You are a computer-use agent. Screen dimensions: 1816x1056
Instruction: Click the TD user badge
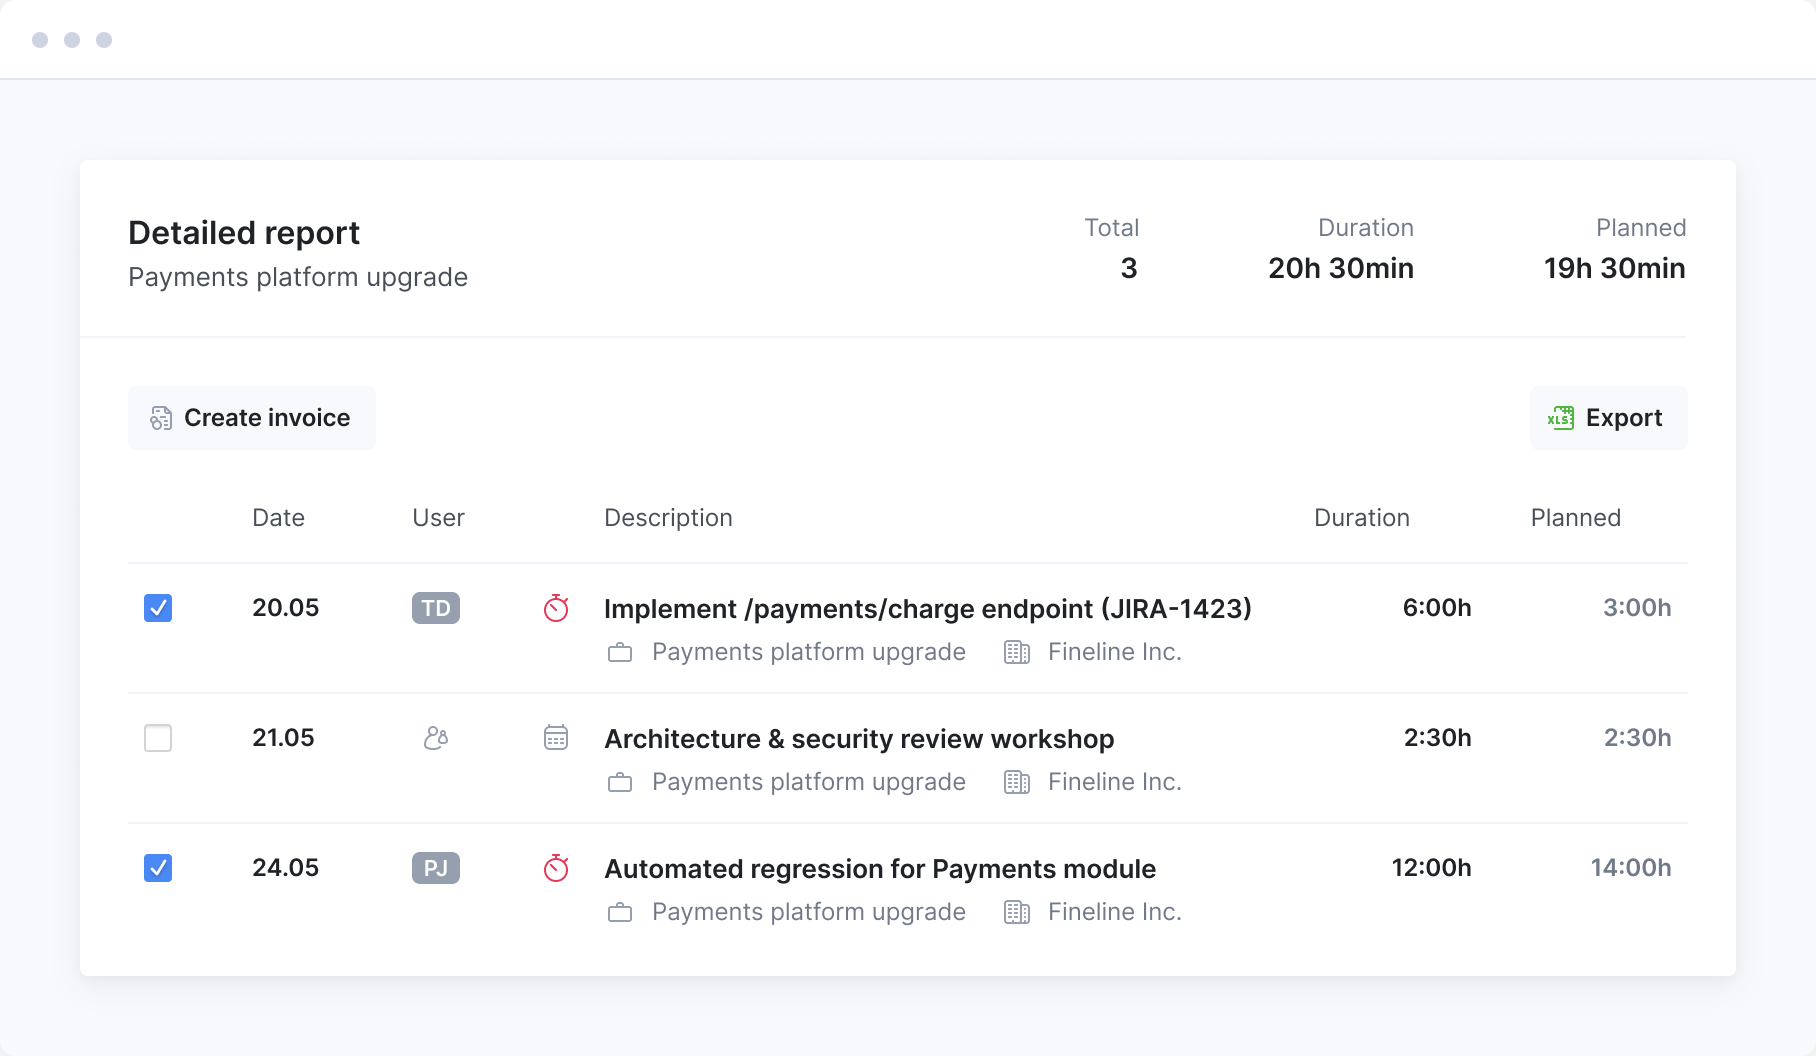click(x=436, y=608)
